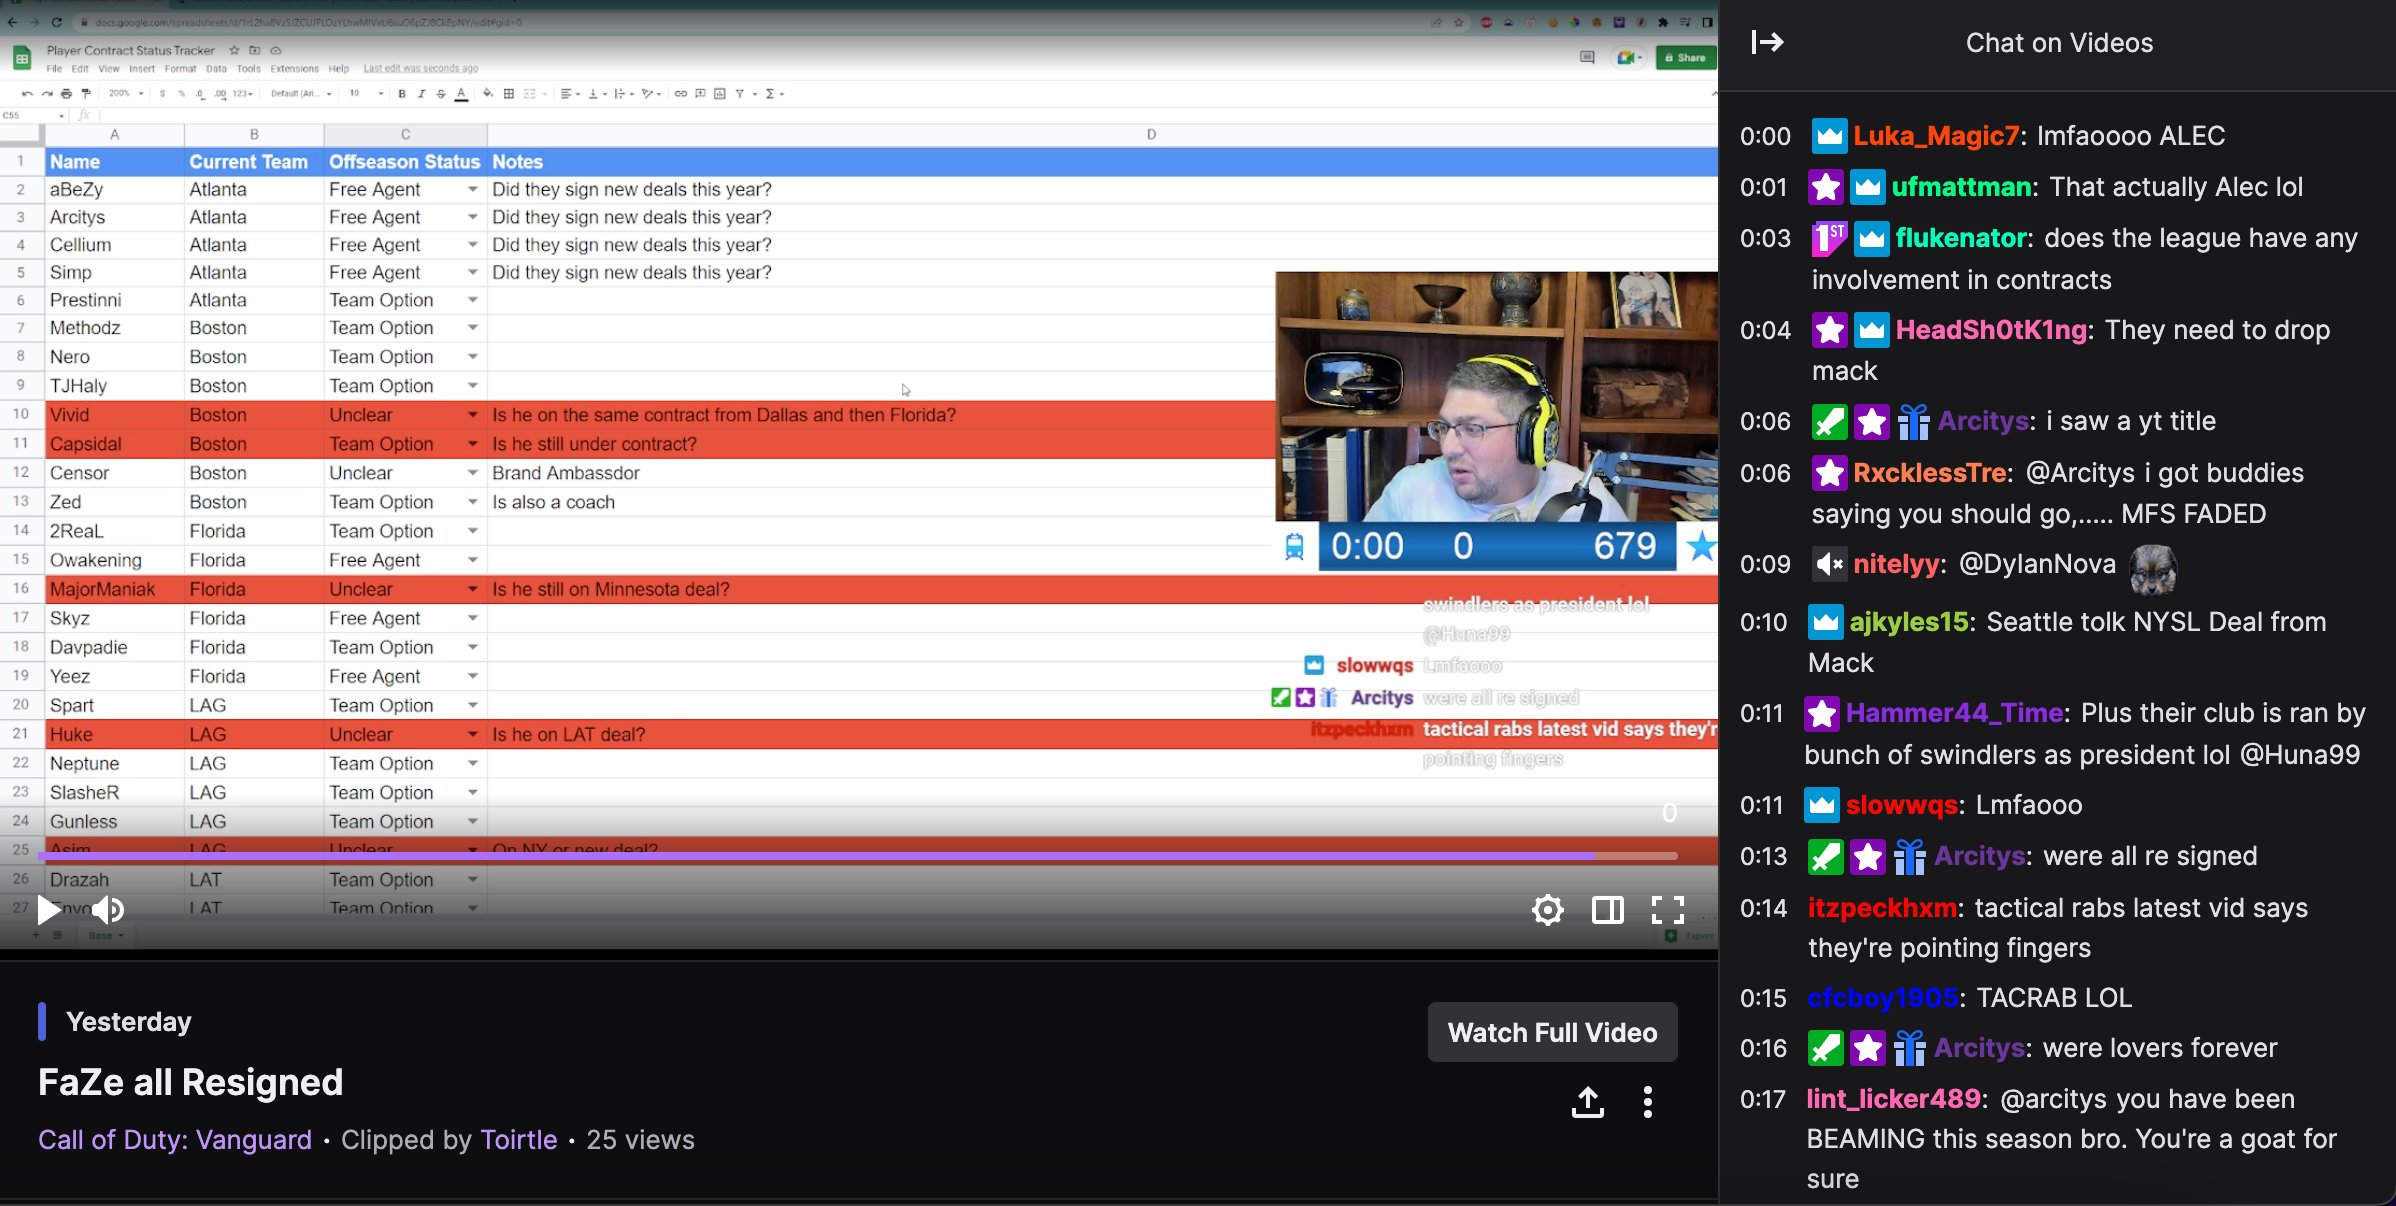Click the green Share button in Sheets
This screenshot has width=2396, height=1206.
tap(1685, 58)
